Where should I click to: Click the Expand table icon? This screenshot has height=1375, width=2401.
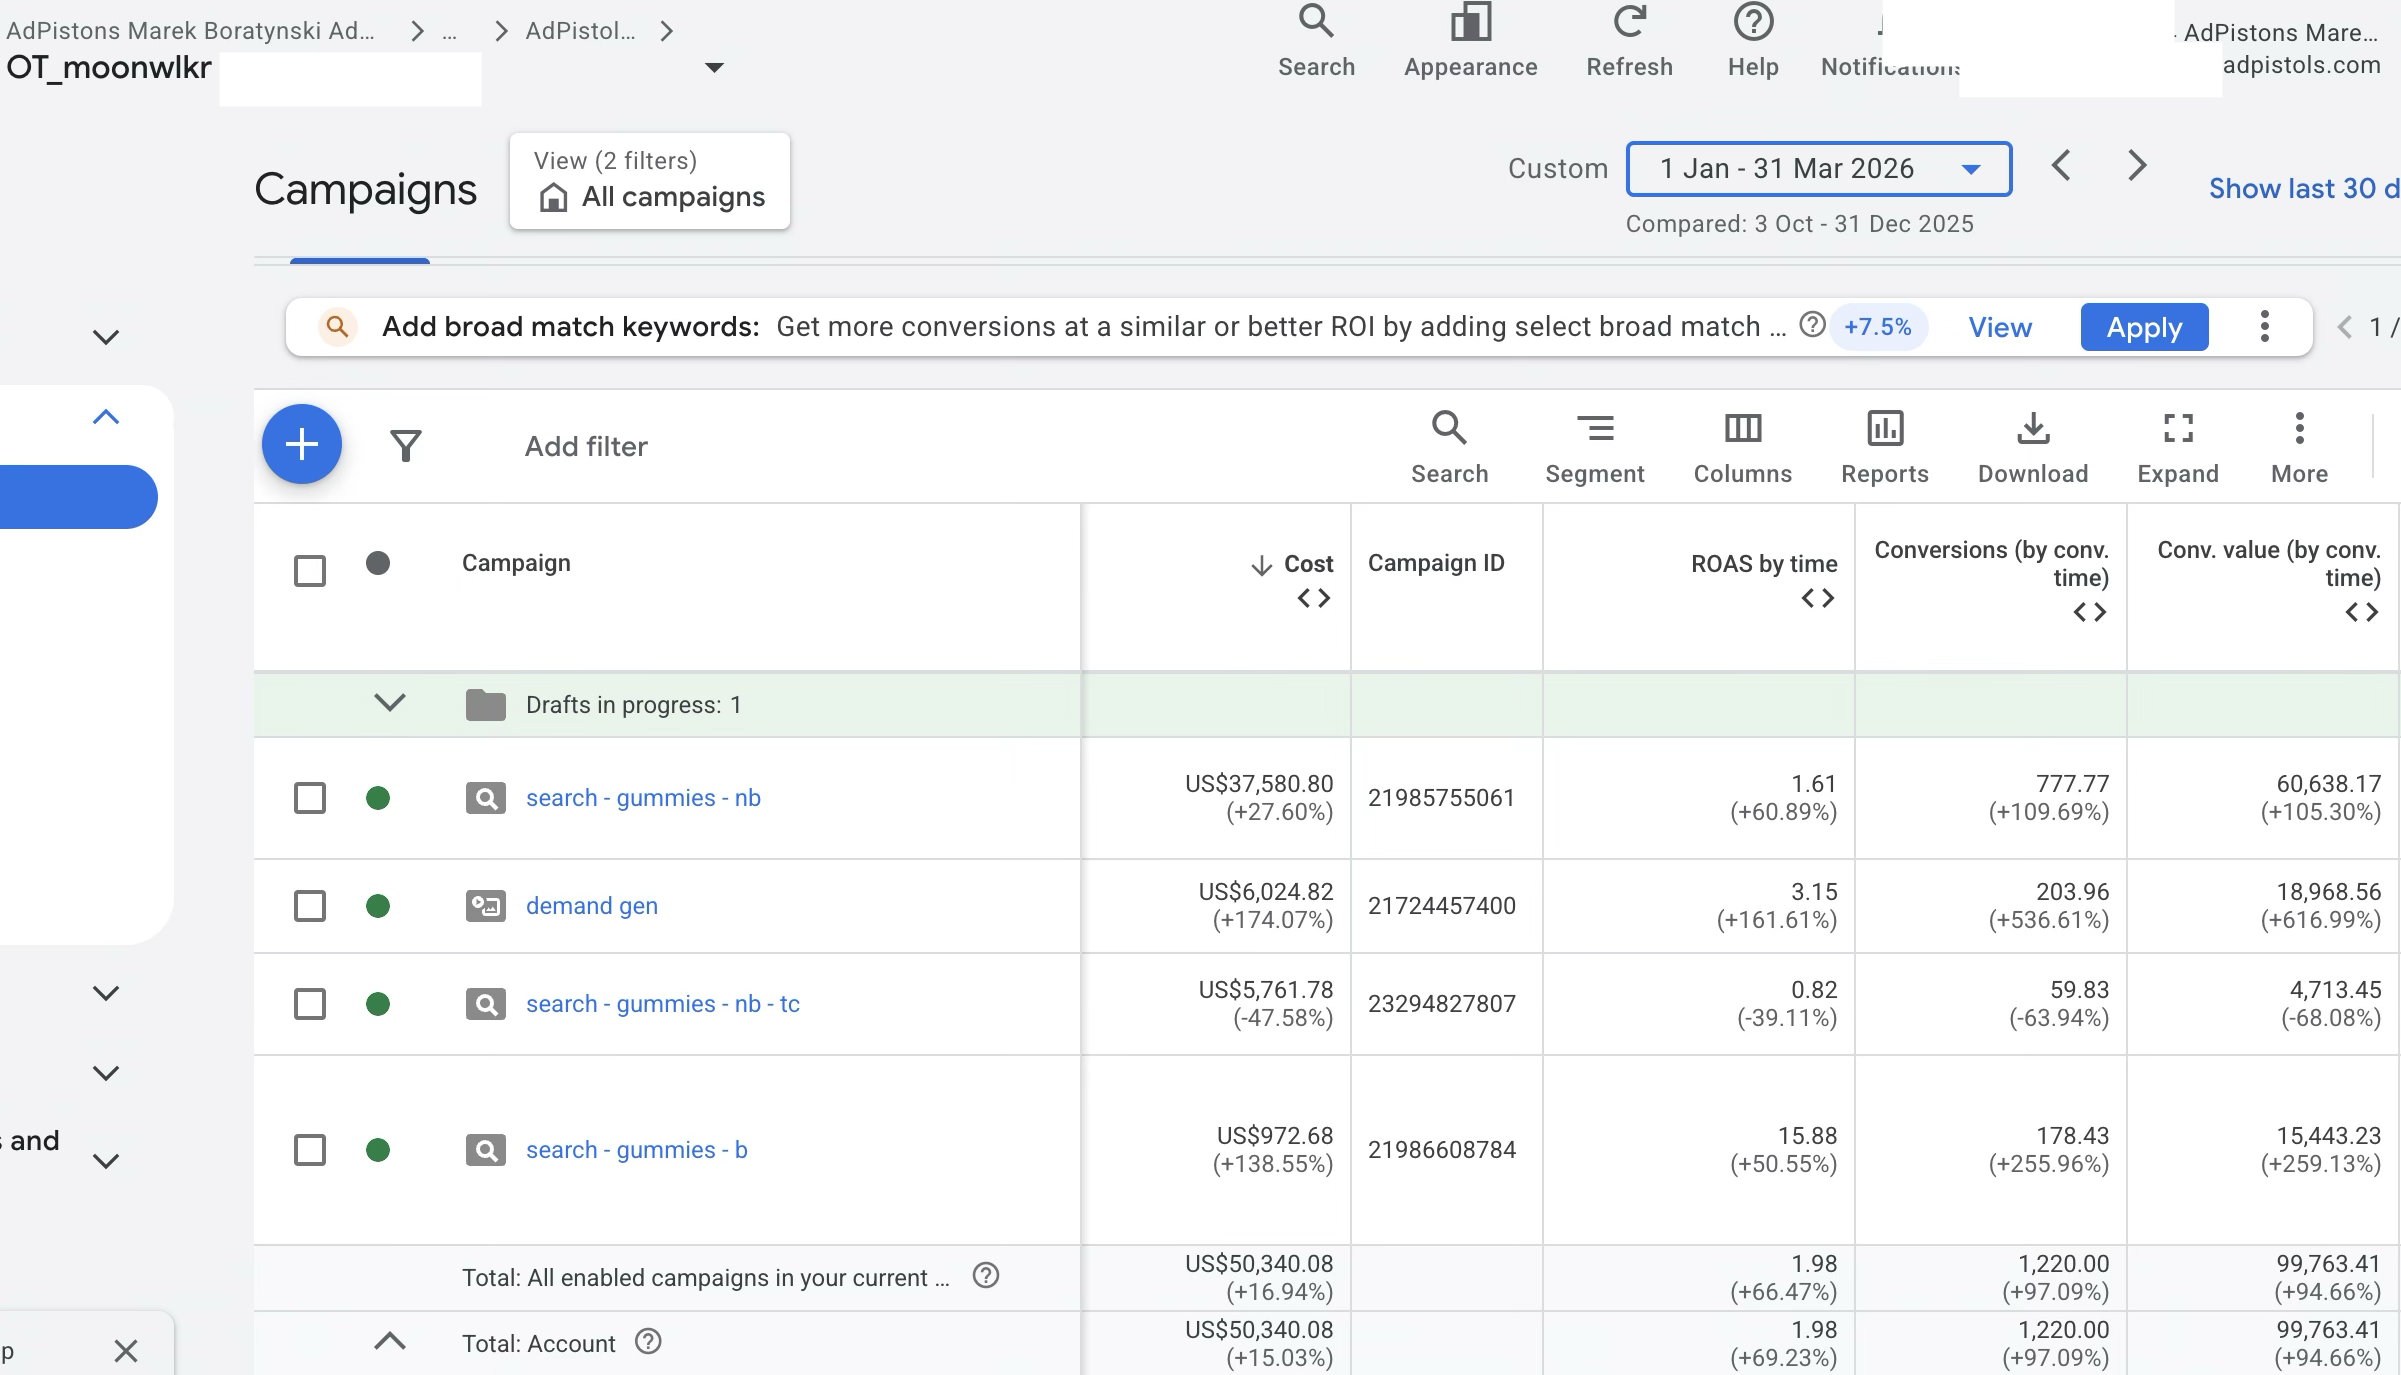[2178, 428]
